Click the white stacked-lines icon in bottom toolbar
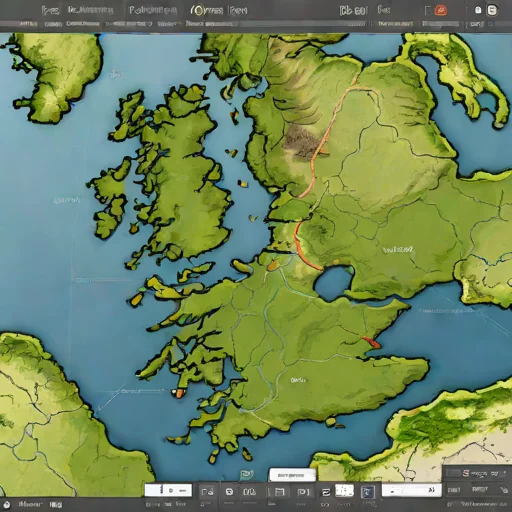 pos(326,492)
